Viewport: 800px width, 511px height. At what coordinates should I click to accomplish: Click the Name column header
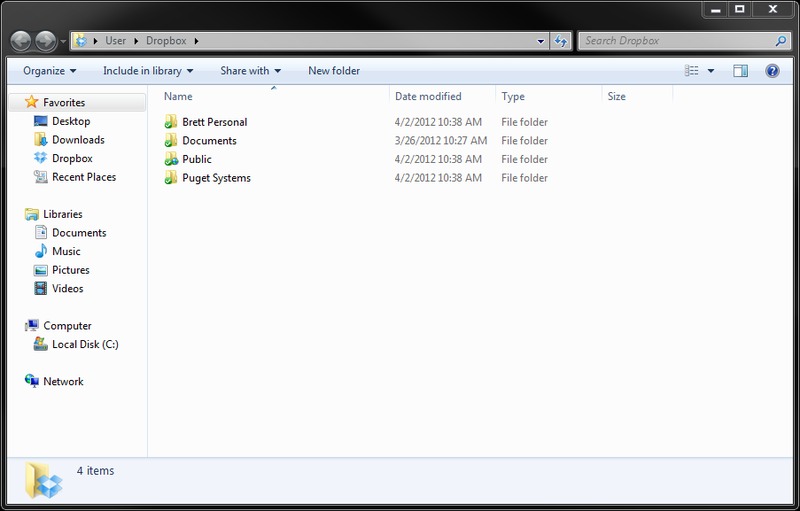tap(178, 97)
